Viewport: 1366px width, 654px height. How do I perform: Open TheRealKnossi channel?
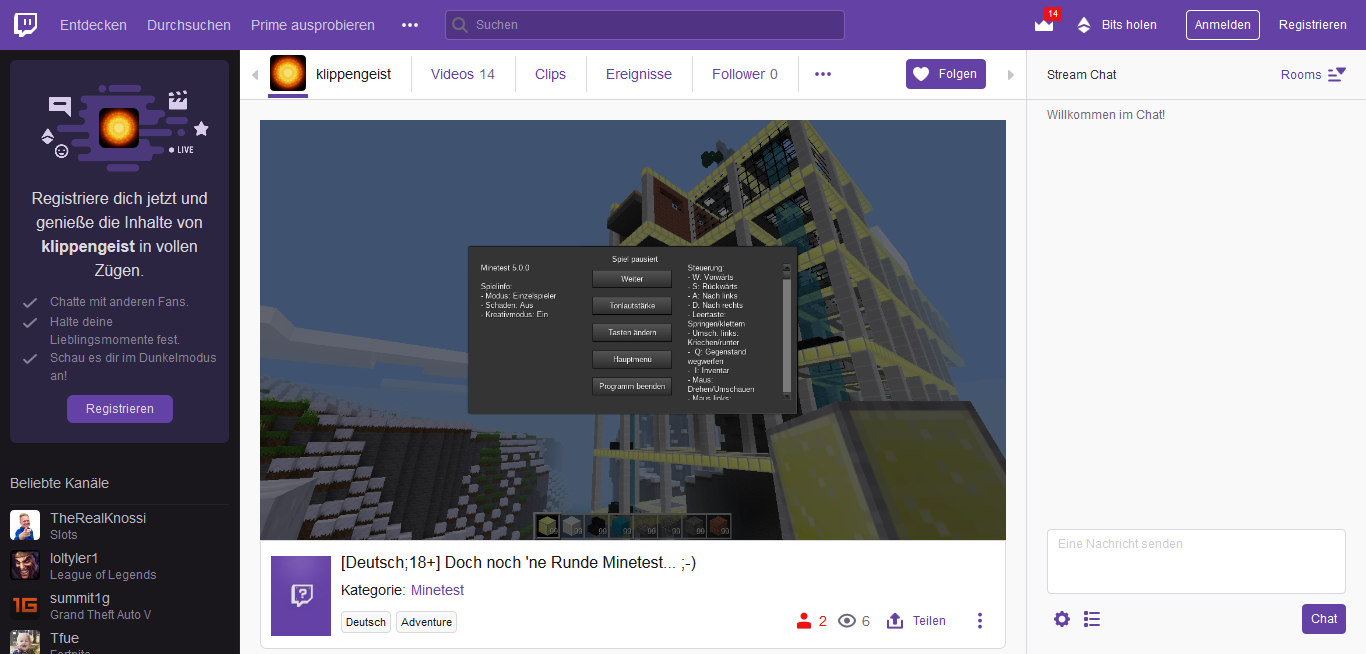tap(120, 526)
